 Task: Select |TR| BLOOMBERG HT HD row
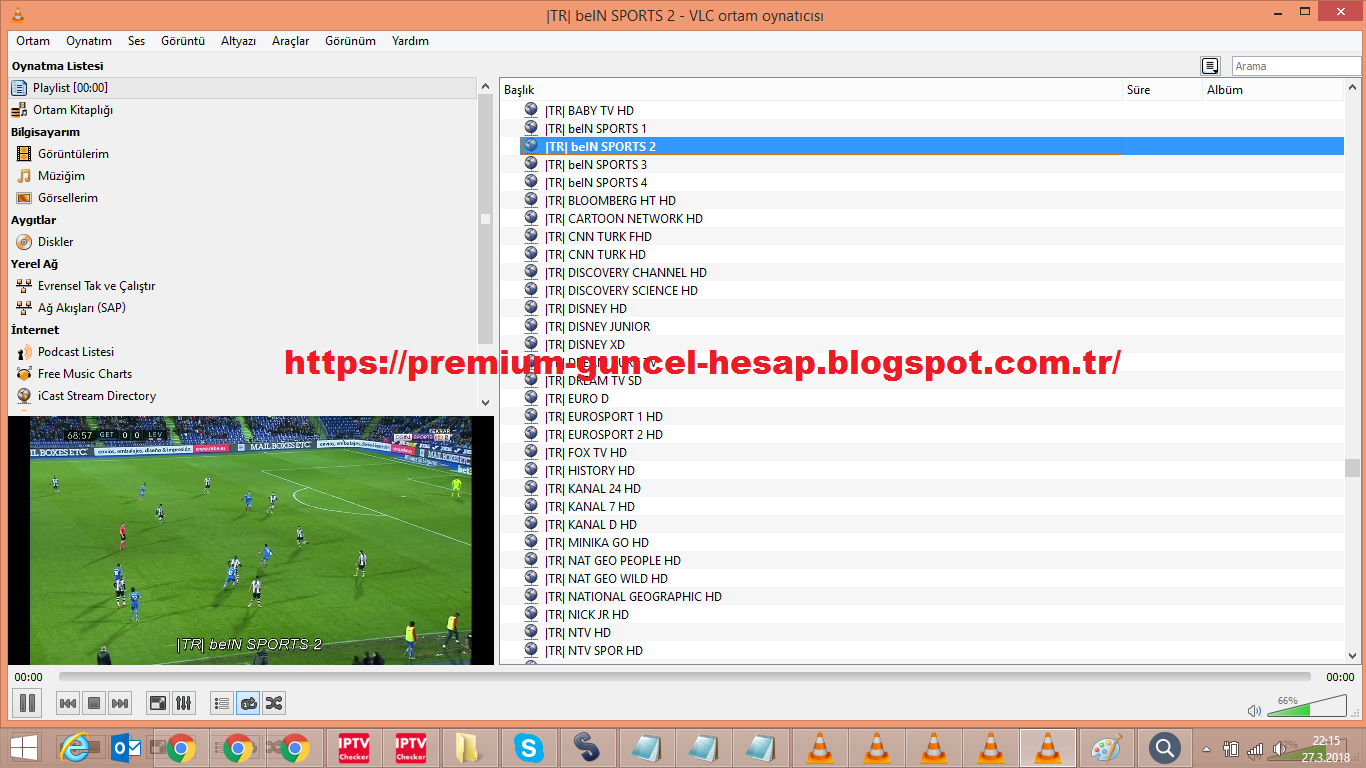(x=922, y=200)
